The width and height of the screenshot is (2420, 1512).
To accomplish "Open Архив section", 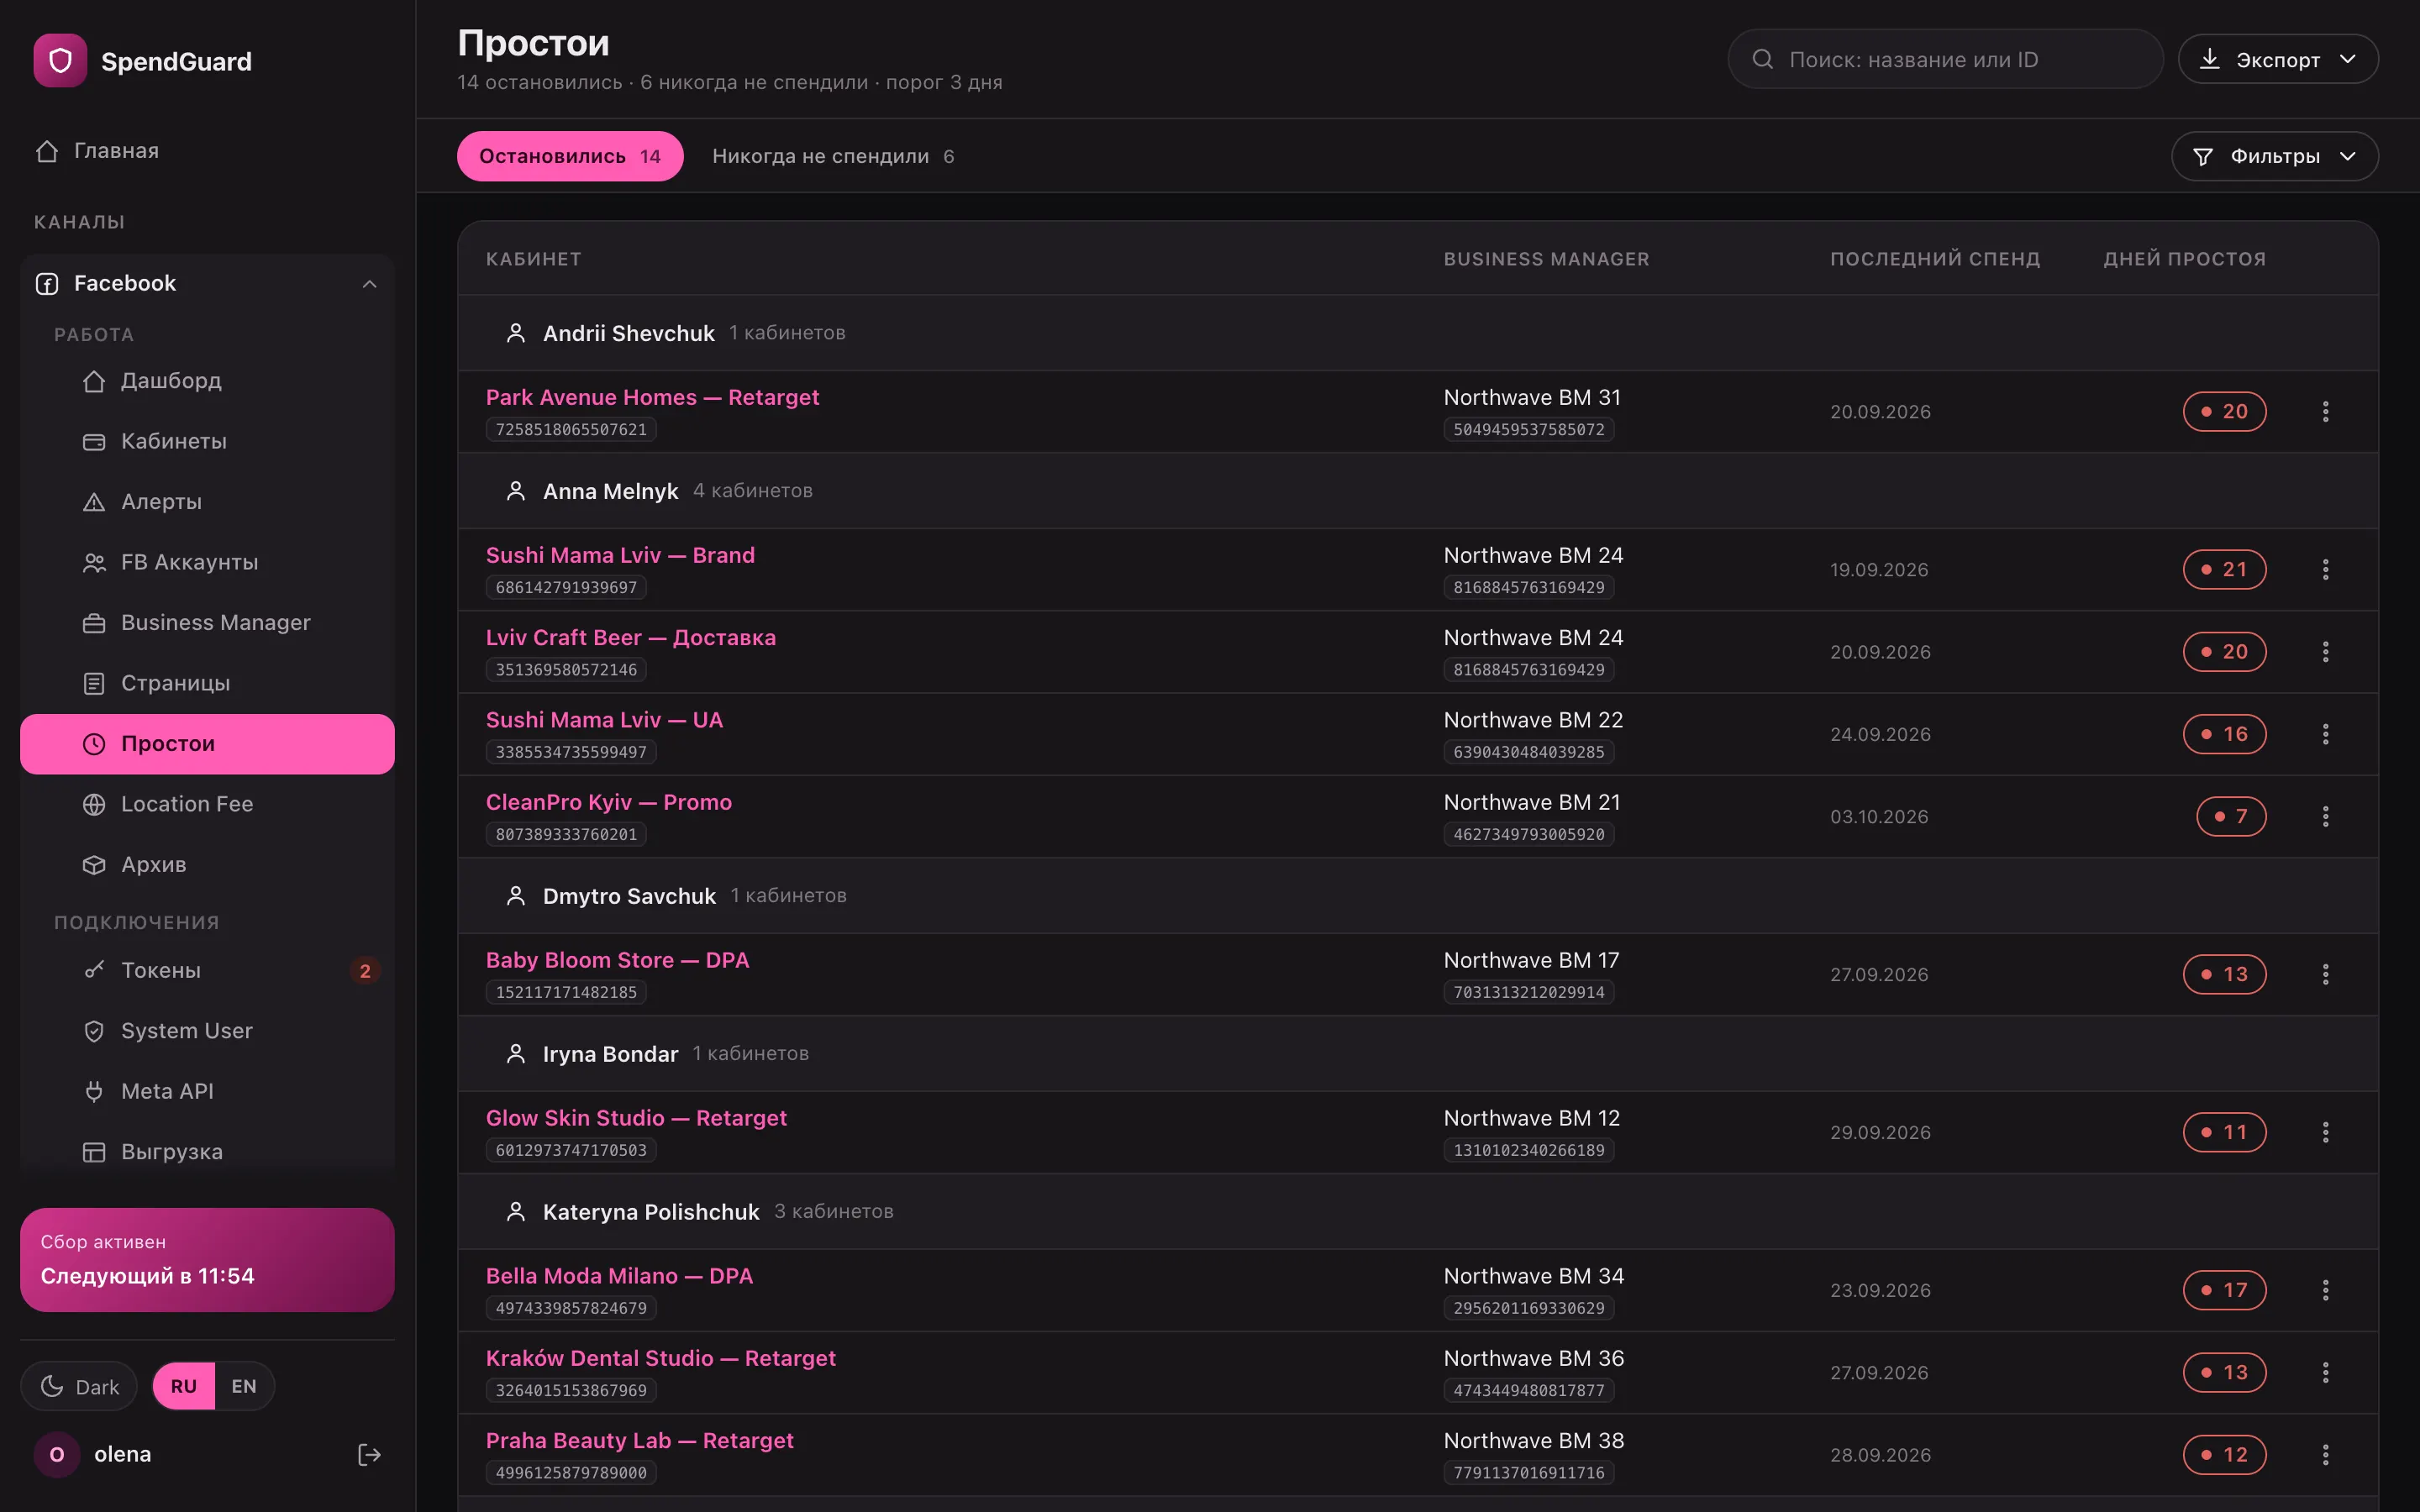I will (207, 865).
